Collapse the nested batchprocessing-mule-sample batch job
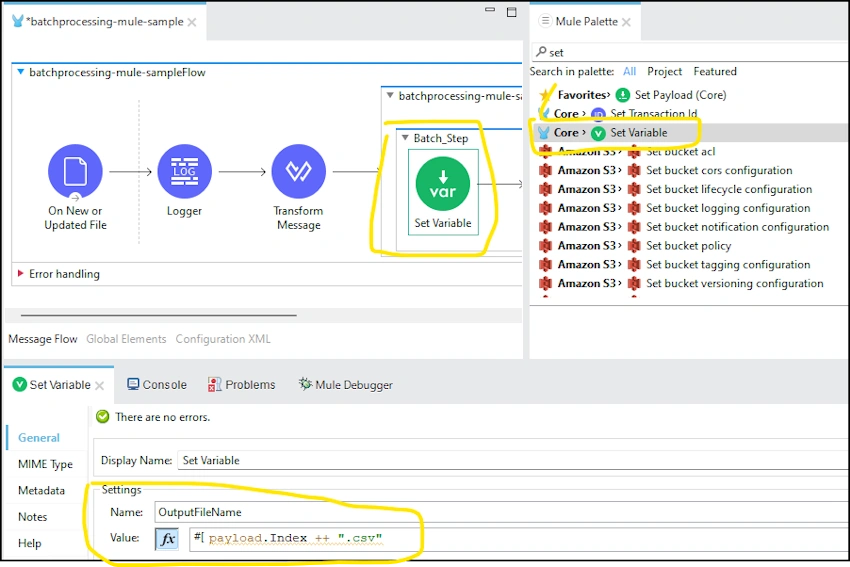 tap(390, 95)
